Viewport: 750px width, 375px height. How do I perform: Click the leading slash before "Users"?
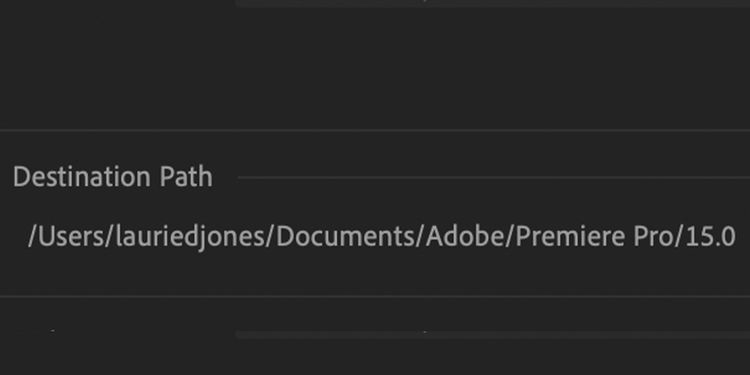pyautogui.click(x=34, y=237)
